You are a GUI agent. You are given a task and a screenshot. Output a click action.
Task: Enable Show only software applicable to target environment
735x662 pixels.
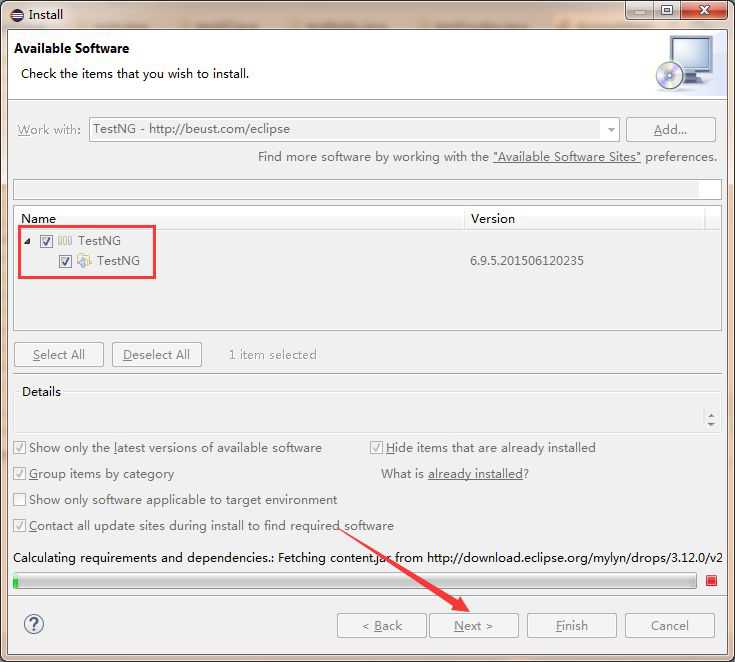20,500
